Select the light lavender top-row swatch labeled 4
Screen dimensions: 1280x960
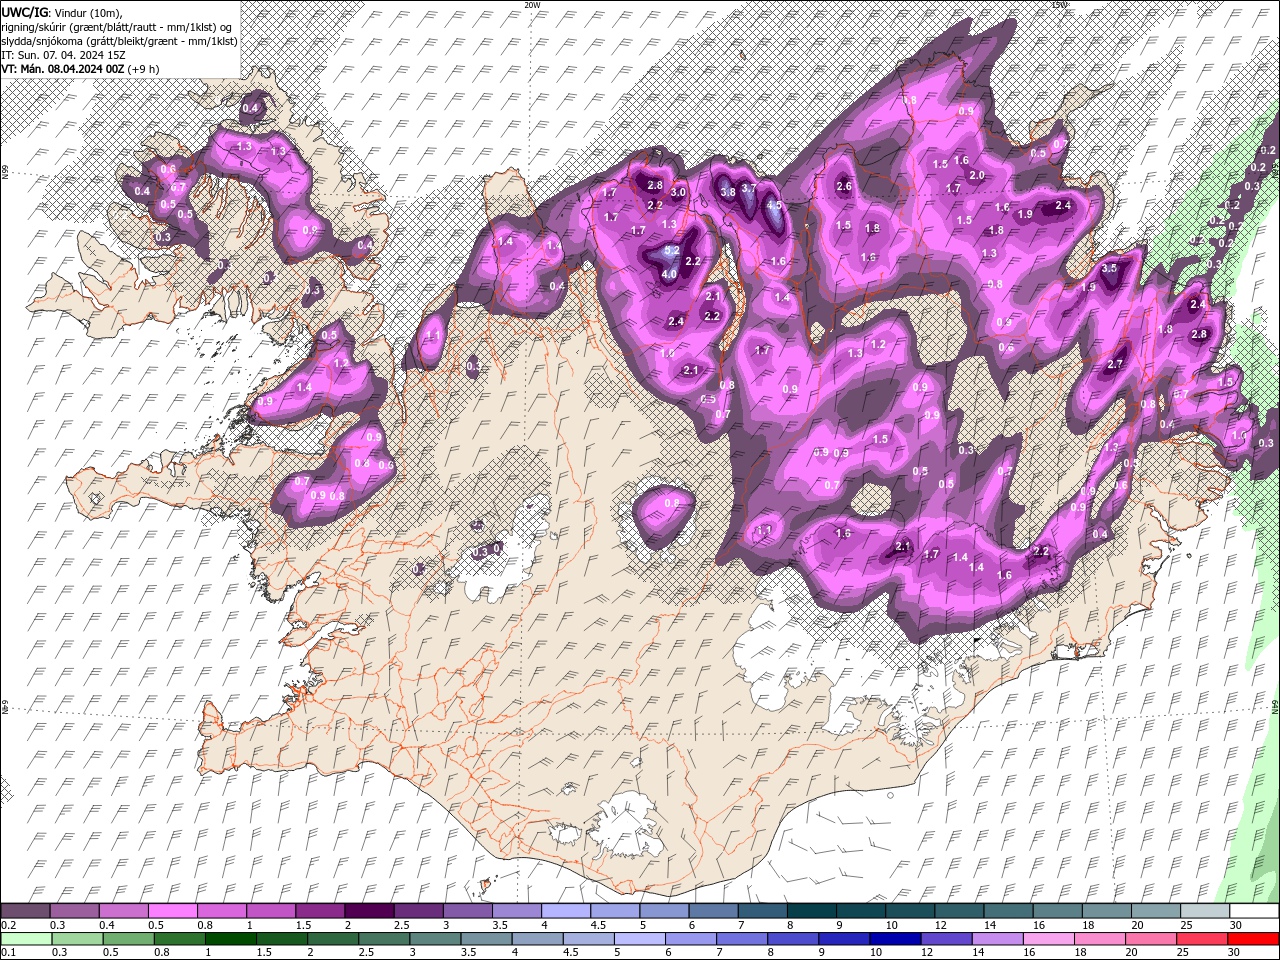point(565,910)
